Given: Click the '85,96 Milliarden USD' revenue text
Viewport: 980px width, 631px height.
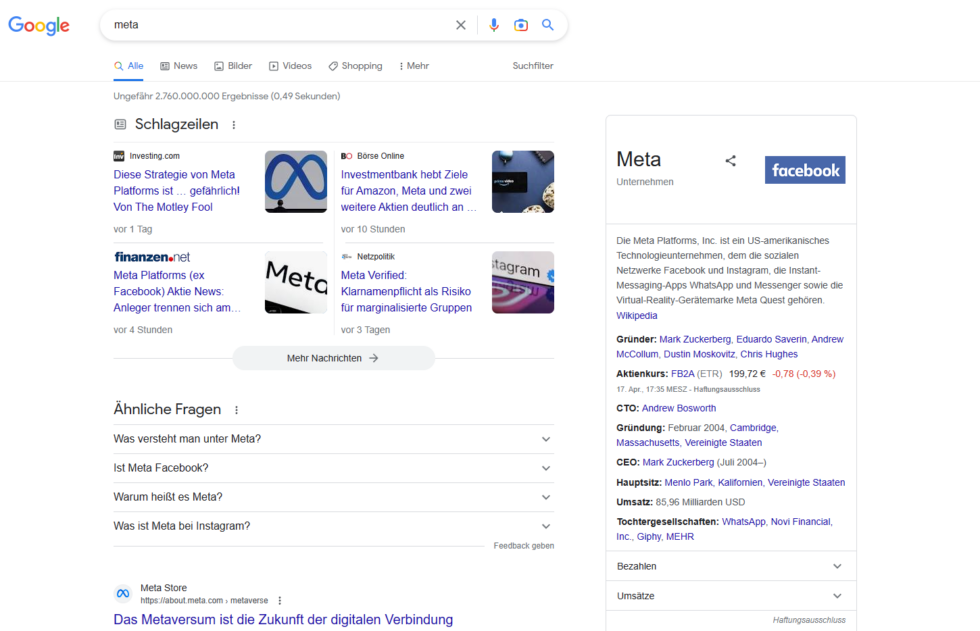Looking at the screenshot, I should [700, 502].
